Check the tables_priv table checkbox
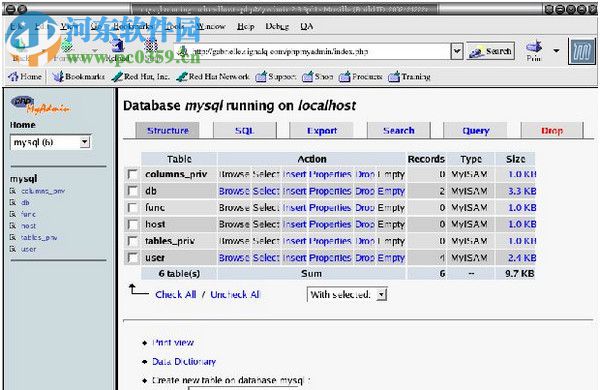 point(132,241)
